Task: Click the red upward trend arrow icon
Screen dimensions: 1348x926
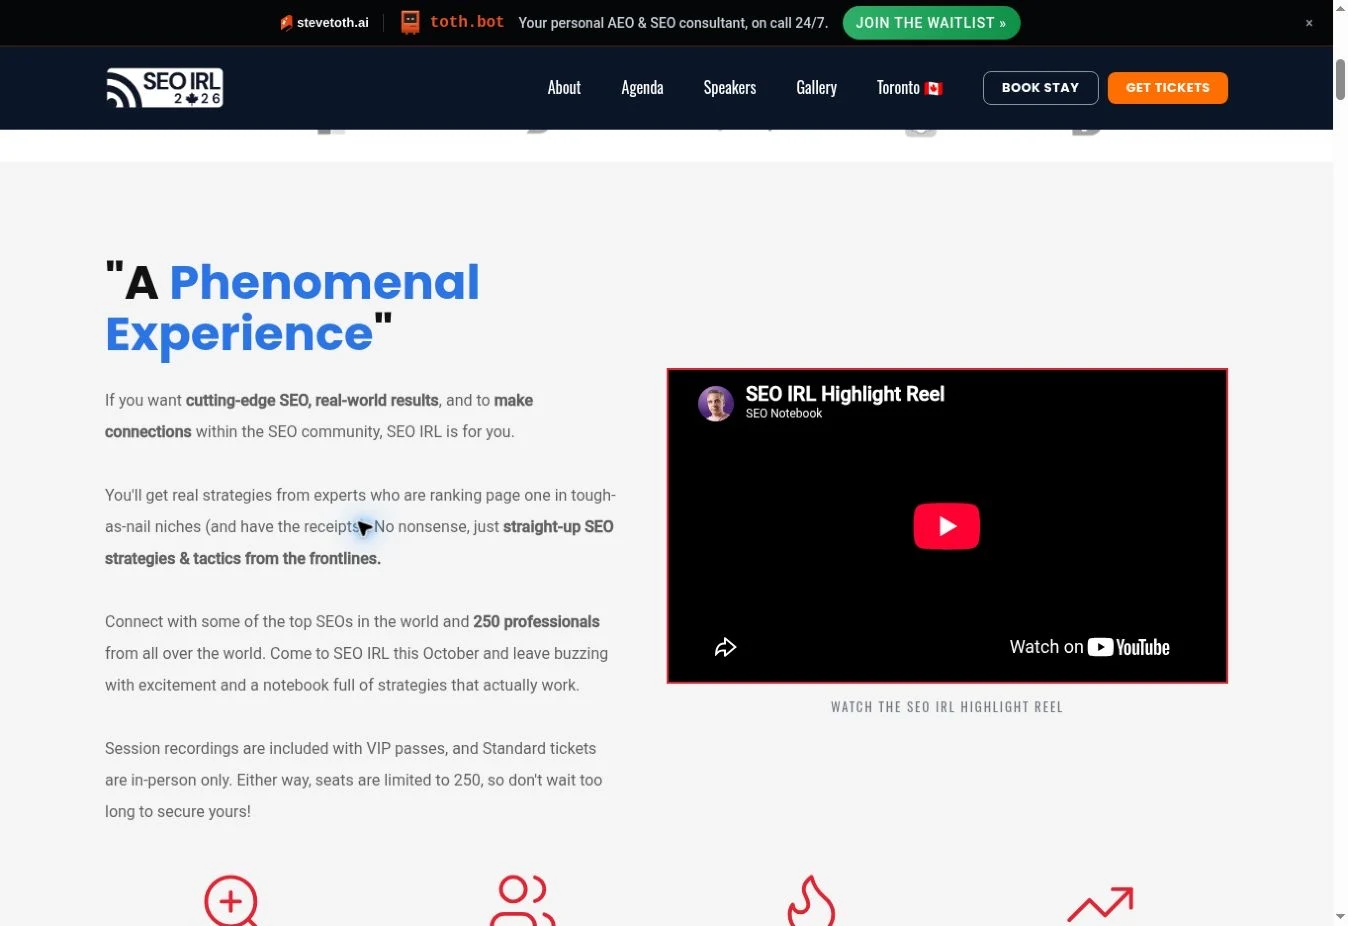Action: point(1100,904)
